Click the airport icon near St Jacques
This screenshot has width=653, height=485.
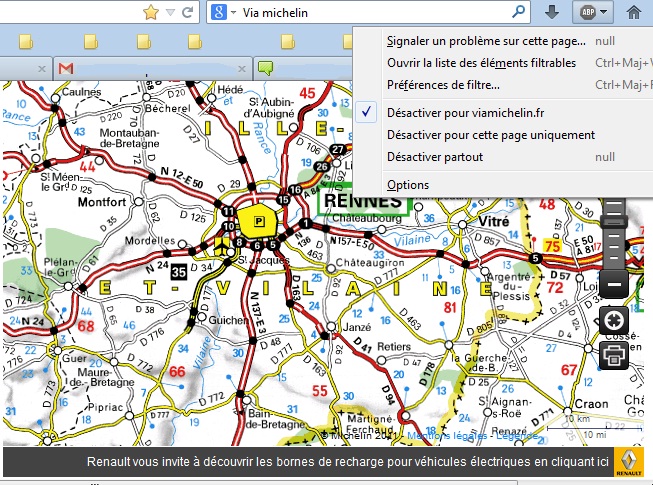tap(221, 246)
